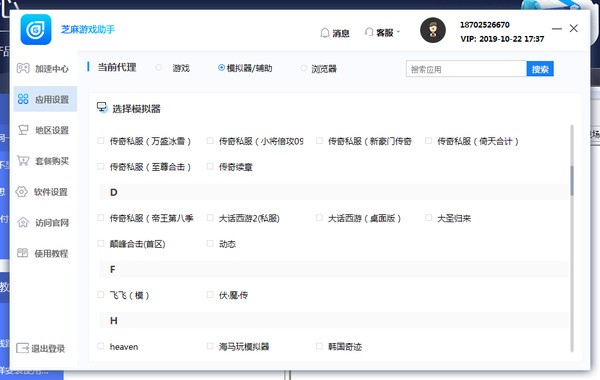
Task: Click the VIP expiry date text
Action: [502, 39]
